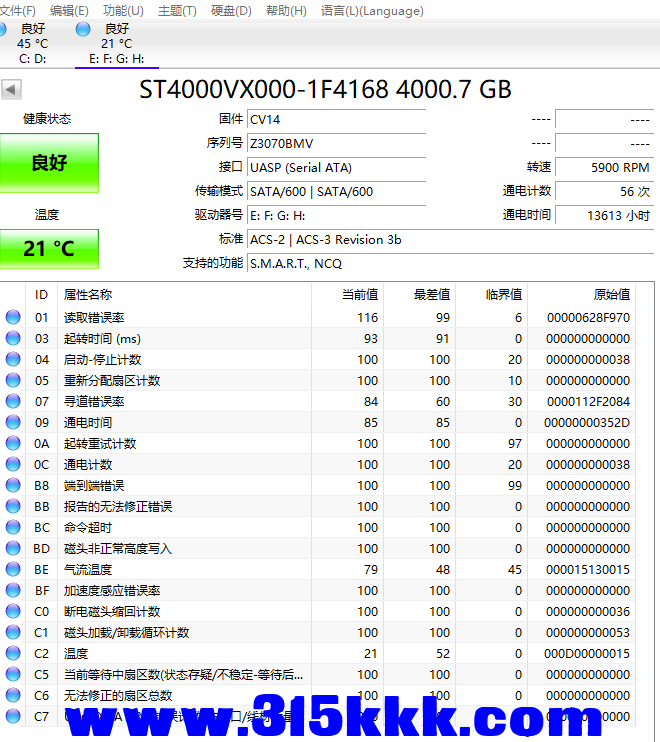Click status orb of row BC 命令超时
This screenshot has width=660, height=742.
[x=13, y=527]
